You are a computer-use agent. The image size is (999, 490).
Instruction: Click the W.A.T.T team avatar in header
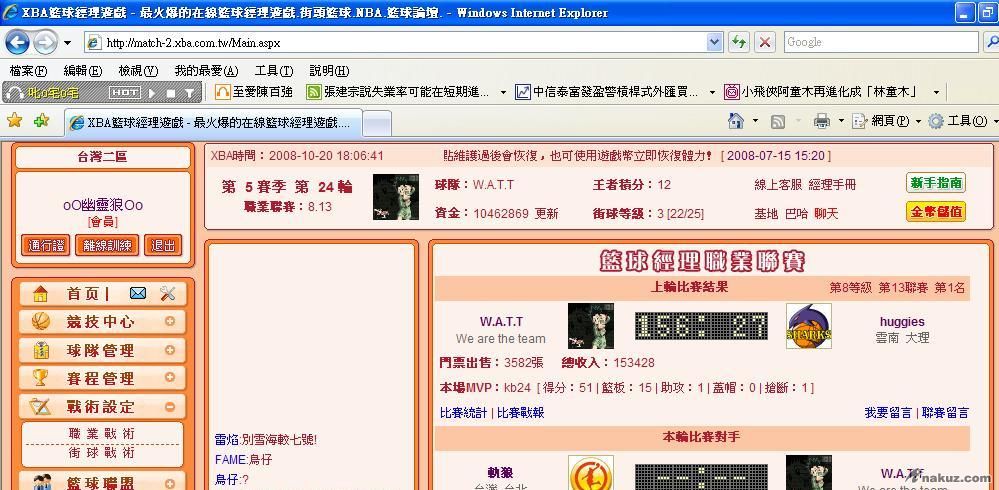point(396,197)
